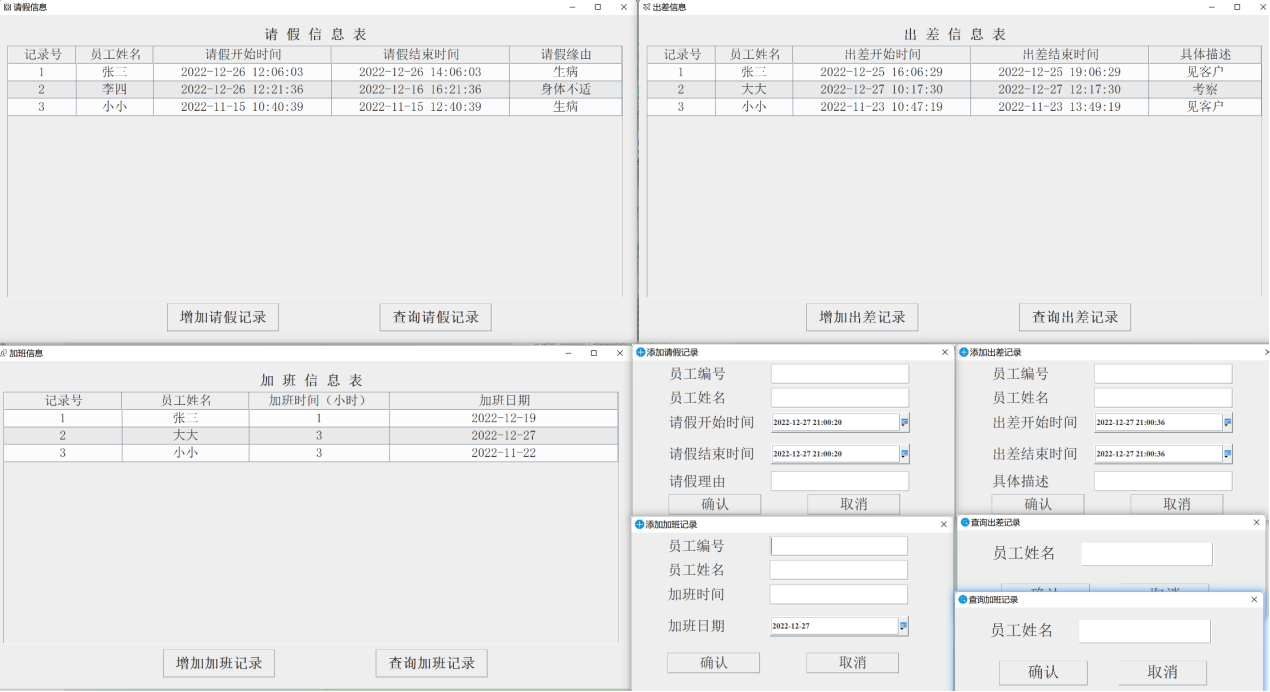Cancel the 添加加班记录 dialog
Image resolution: width=1270 pixels, height=692 pixels.
pyautogui.click(x=852, y=662)
